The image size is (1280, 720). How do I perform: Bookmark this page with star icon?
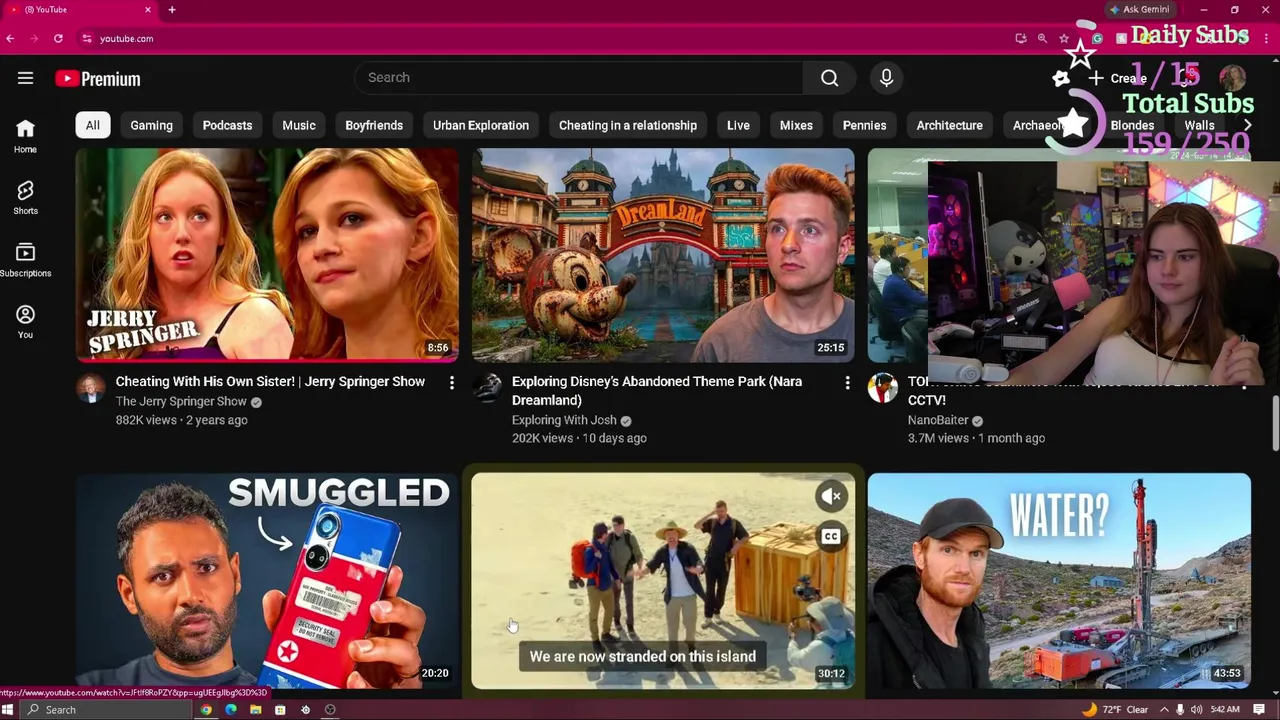tap(1064, 38)
